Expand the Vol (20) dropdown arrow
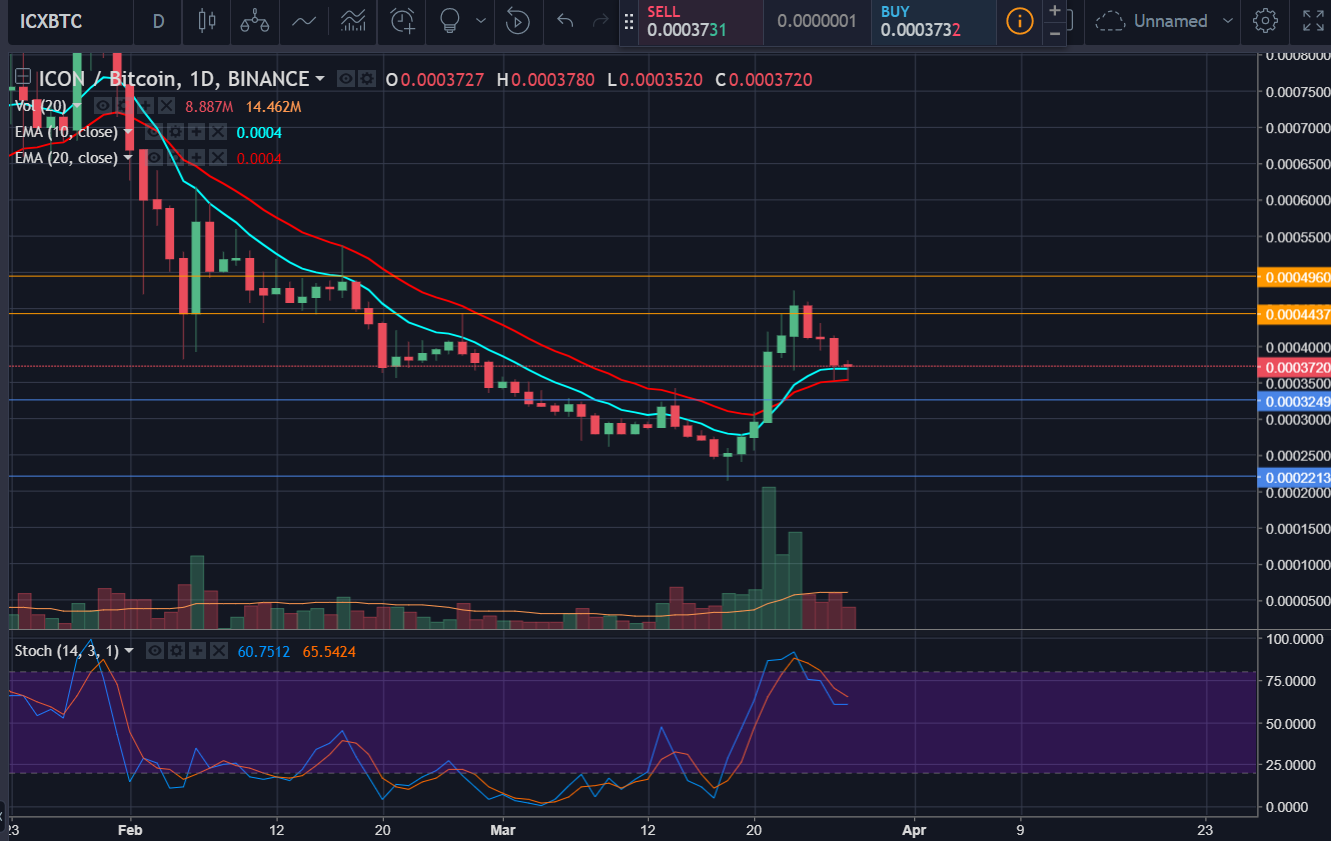1331x841 pixels. click(x=77, y=106)
